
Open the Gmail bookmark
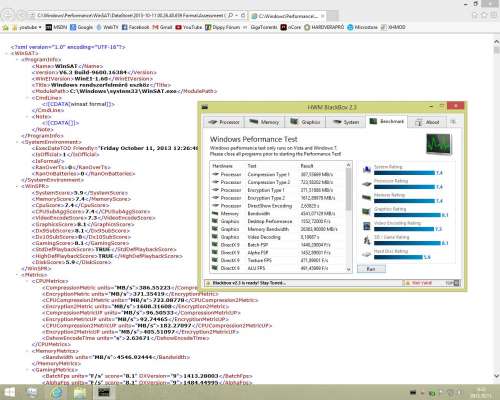162,27
